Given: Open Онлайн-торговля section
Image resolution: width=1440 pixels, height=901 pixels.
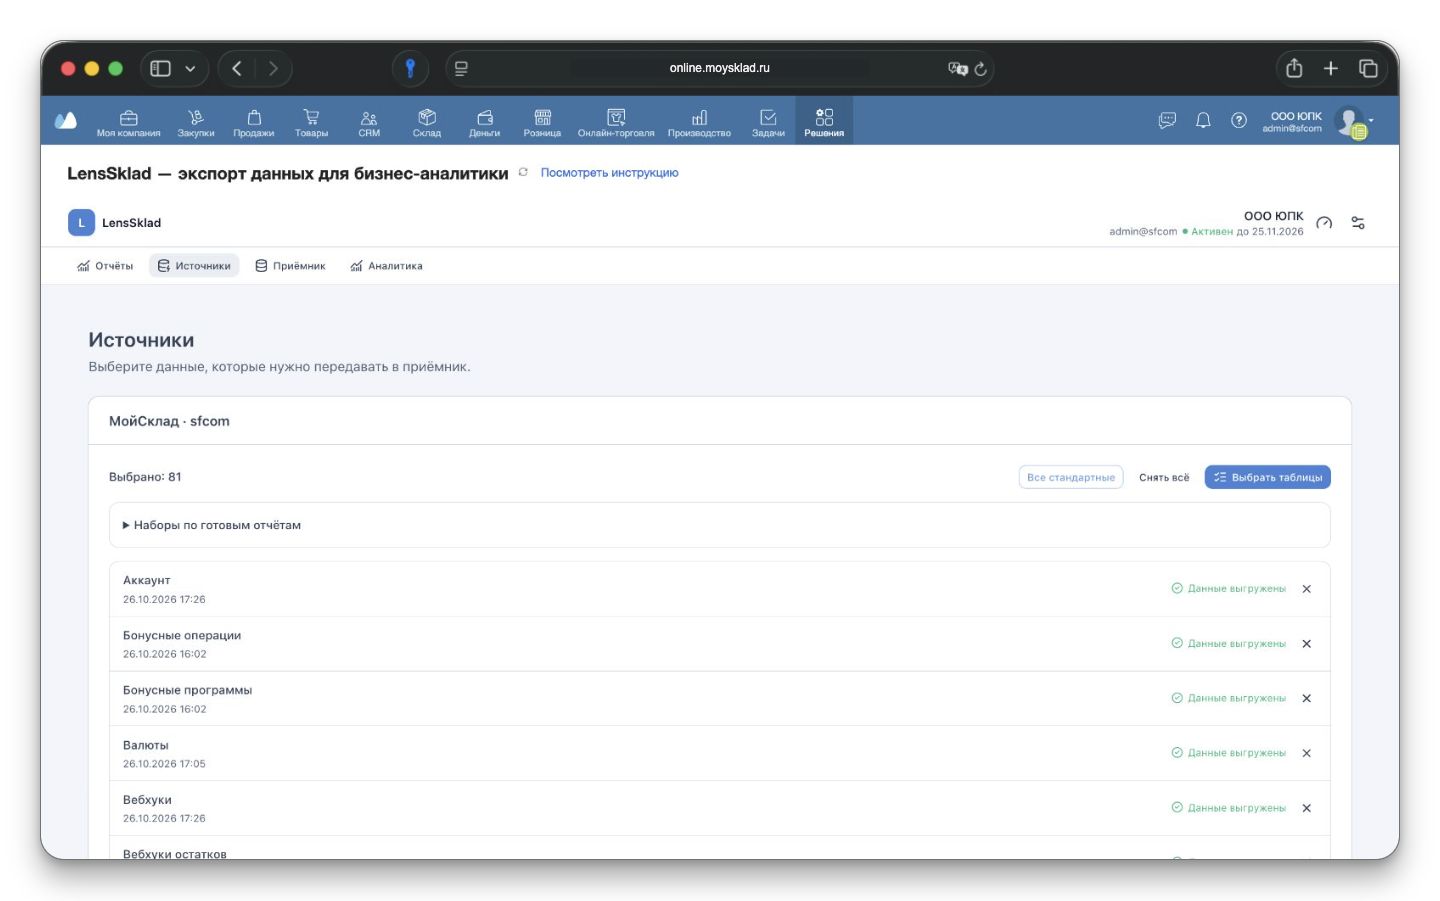Looking at the screenshot, I should [x=616, y=122].
